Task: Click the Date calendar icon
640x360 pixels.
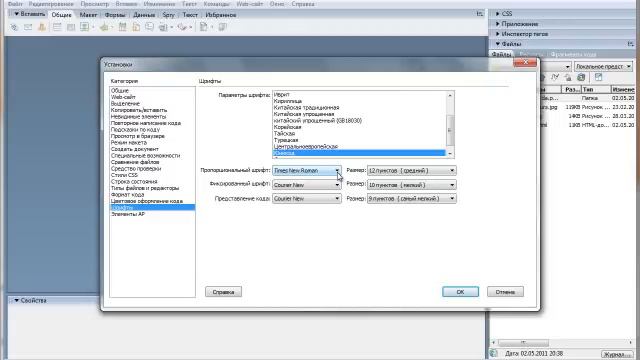Action: 122,27
